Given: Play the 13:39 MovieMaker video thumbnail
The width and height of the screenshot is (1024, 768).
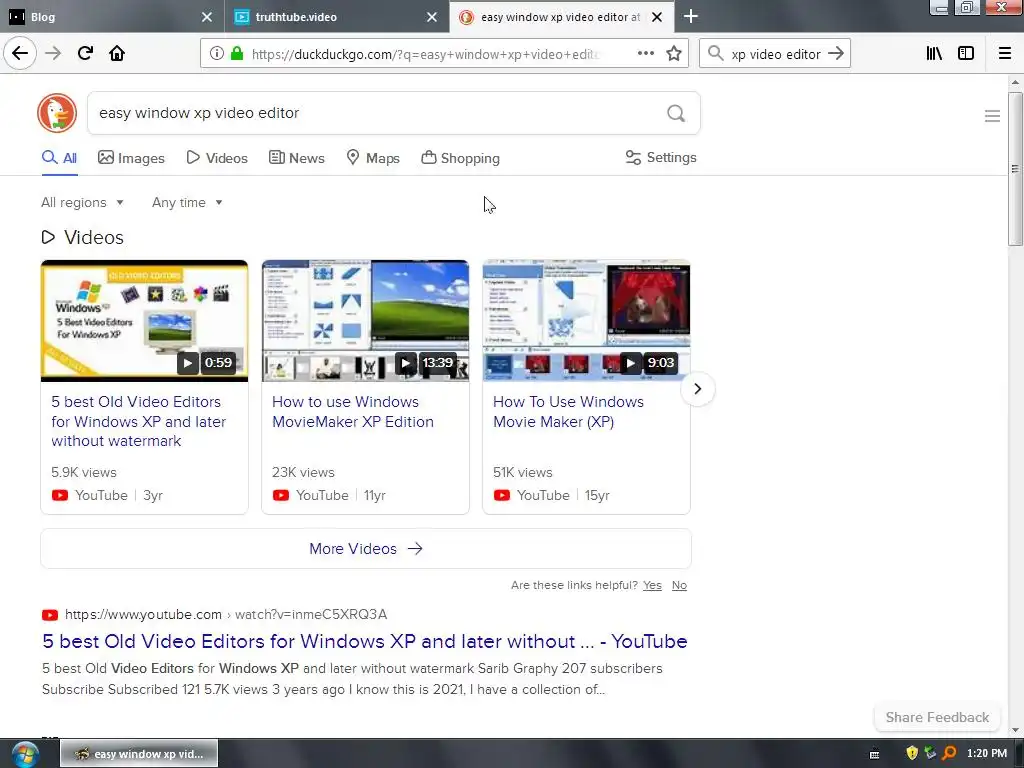Looking at the screenshot, I should (365, 321).
